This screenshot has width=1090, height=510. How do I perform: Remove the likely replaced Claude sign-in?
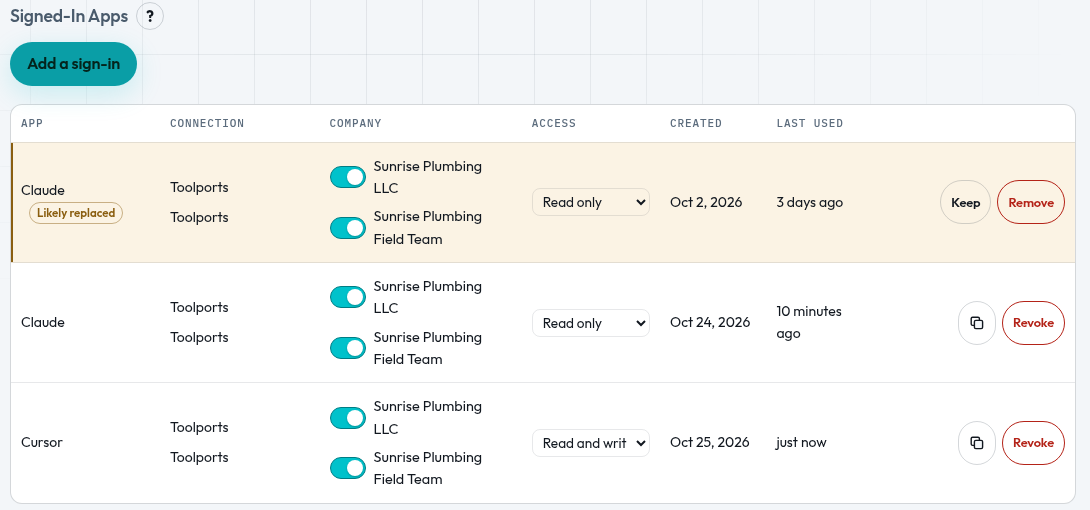point(1031,202)
